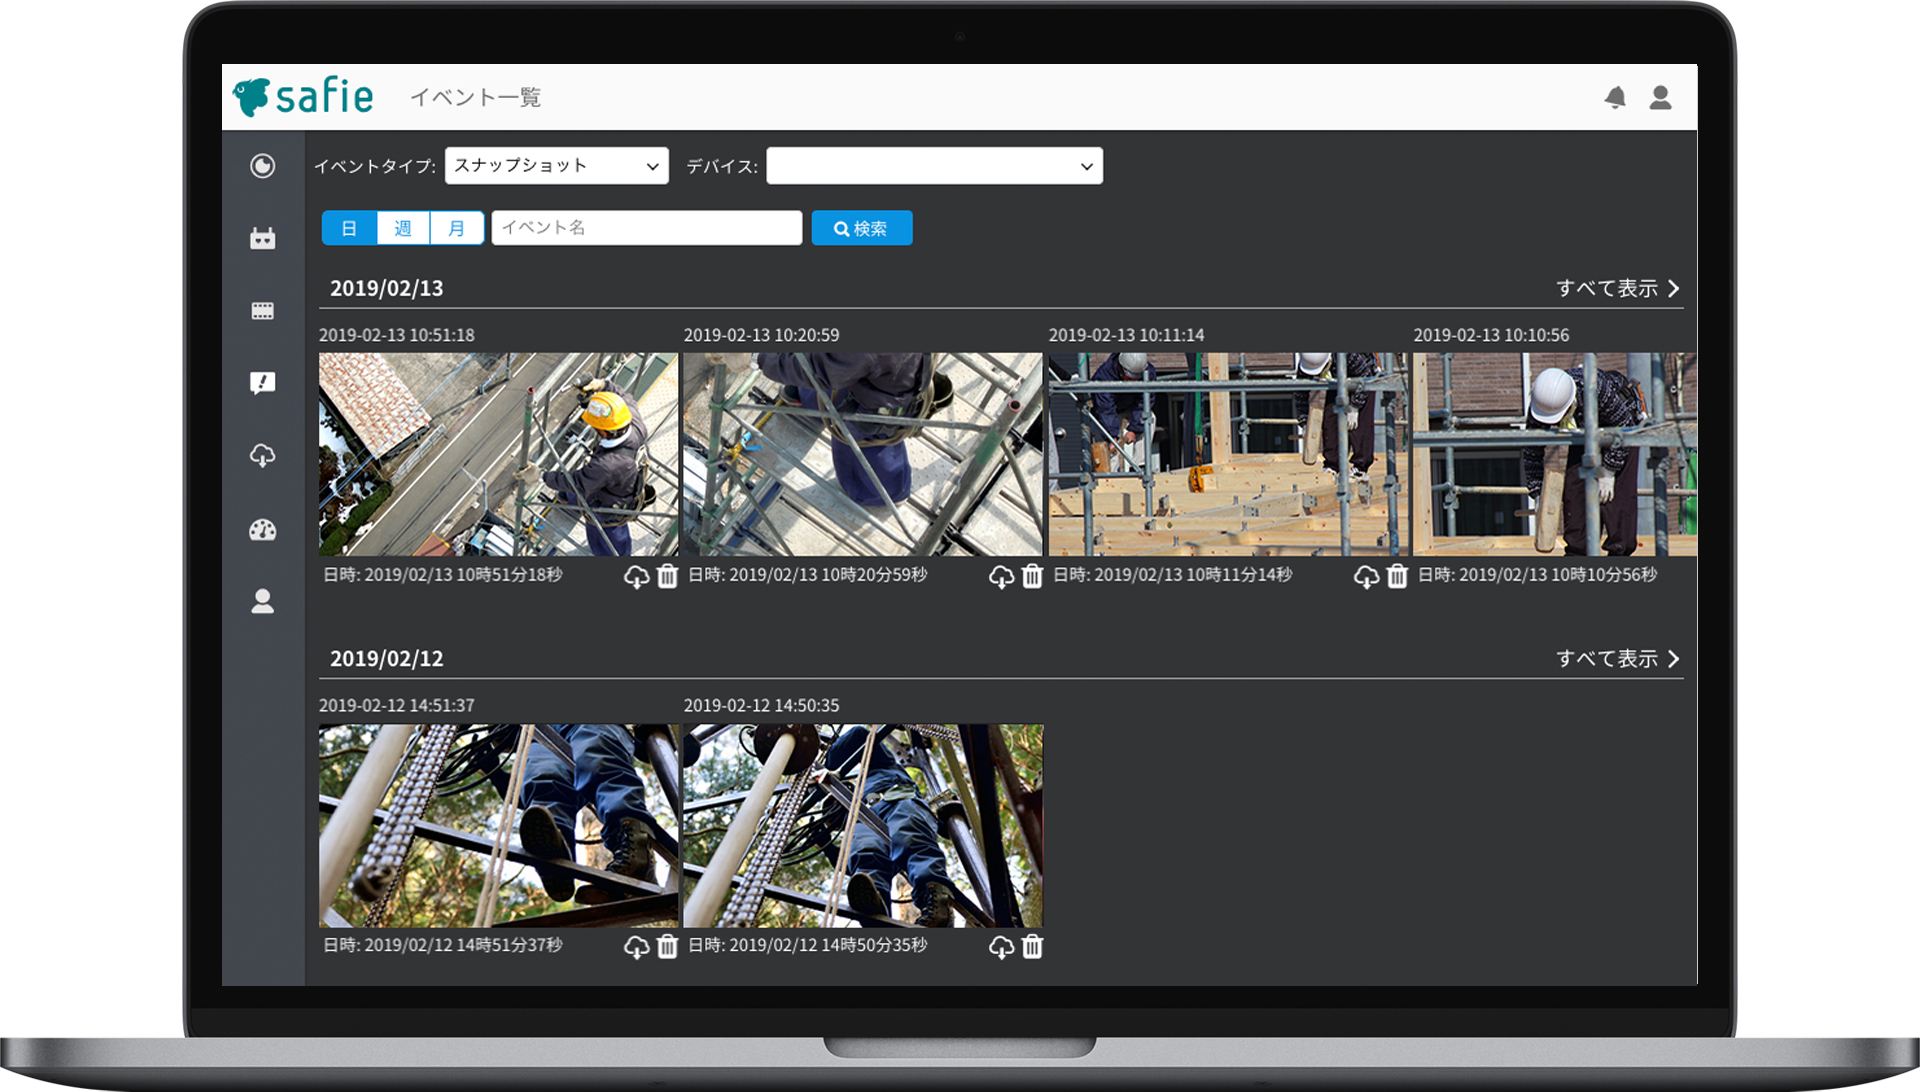This screenshot has width=1920, height=1092.
Task: Click the 検索 search button
Action: point(861,228)
